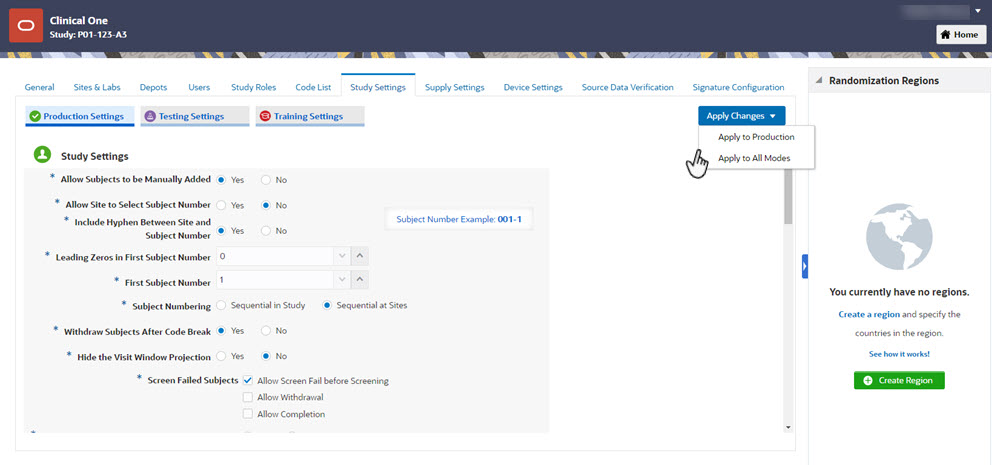The height and width of the screenshot is (465, 992).
Task: Click the First Subject Number field
Action: 275,280
